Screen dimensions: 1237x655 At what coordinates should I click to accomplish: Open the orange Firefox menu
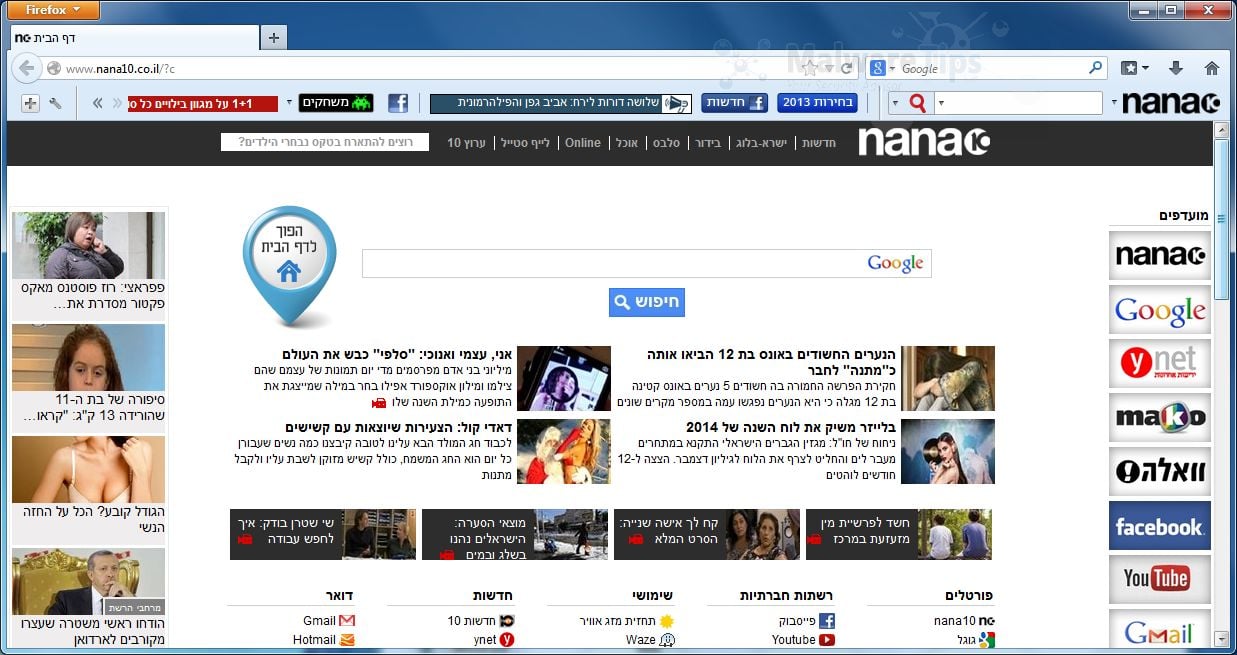click(x=52, y=9)
